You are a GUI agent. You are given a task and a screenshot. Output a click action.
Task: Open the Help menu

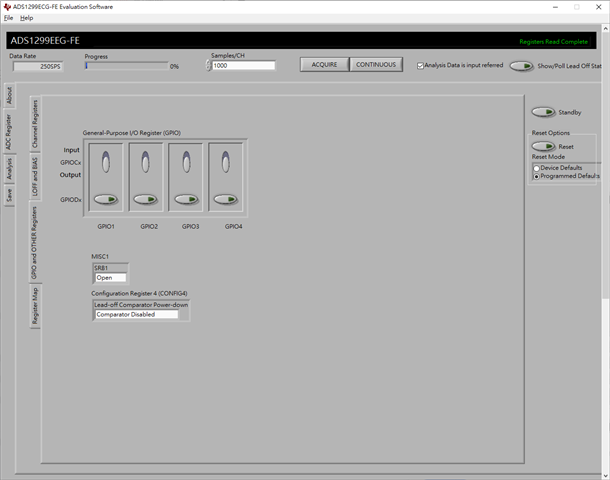pos(26,18)
